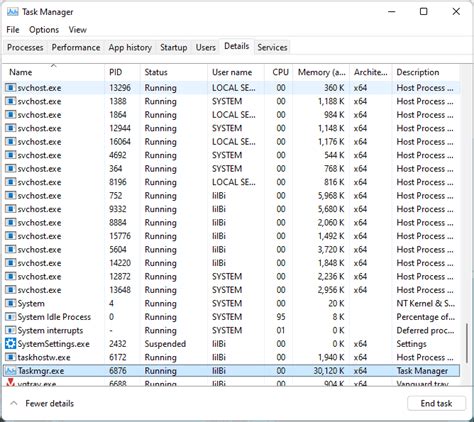The width and height of the screenshot is (474, 422).
Task: Click the SystemSettings.exe gear icon
Action: [x=11, y=344]
